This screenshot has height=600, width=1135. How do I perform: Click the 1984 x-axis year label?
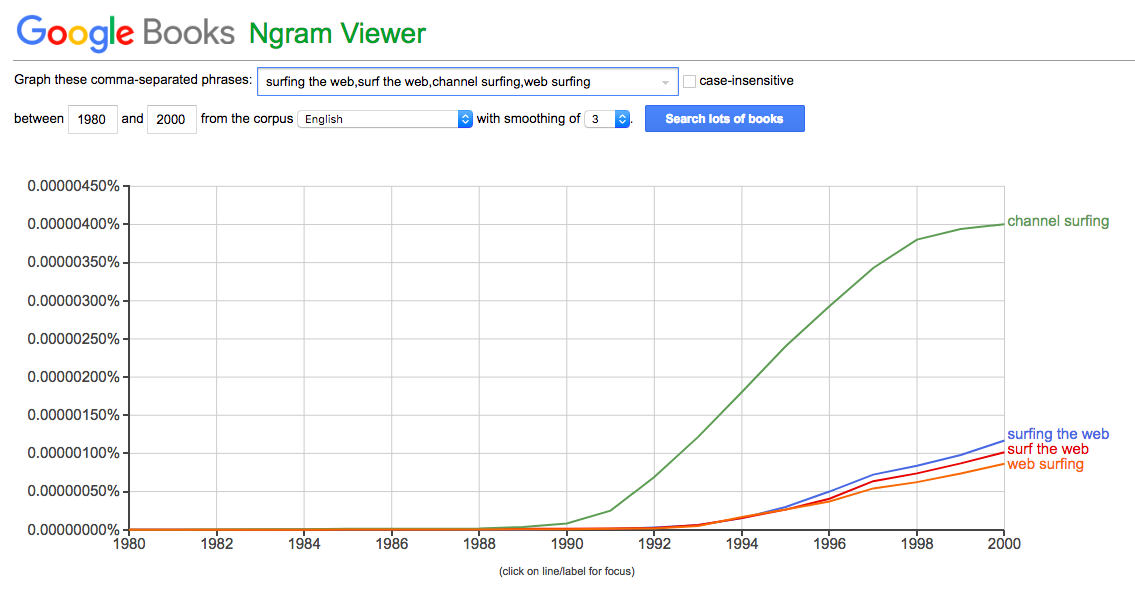[304, 544]
